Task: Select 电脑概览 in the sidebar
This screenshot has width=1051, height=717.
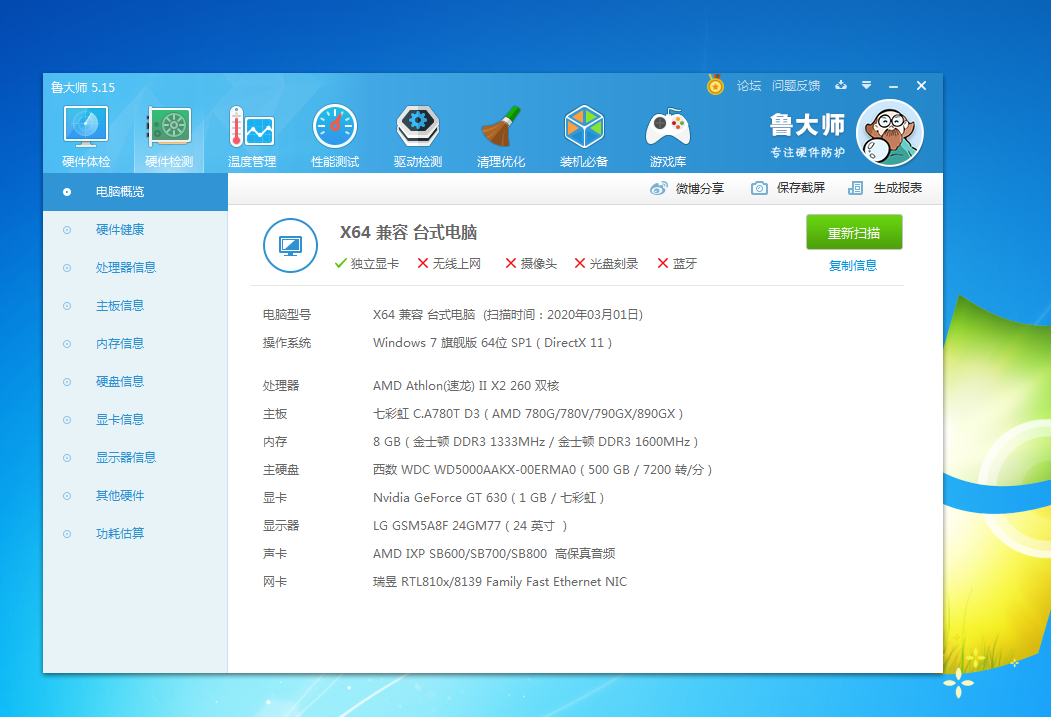Action: 135,192
